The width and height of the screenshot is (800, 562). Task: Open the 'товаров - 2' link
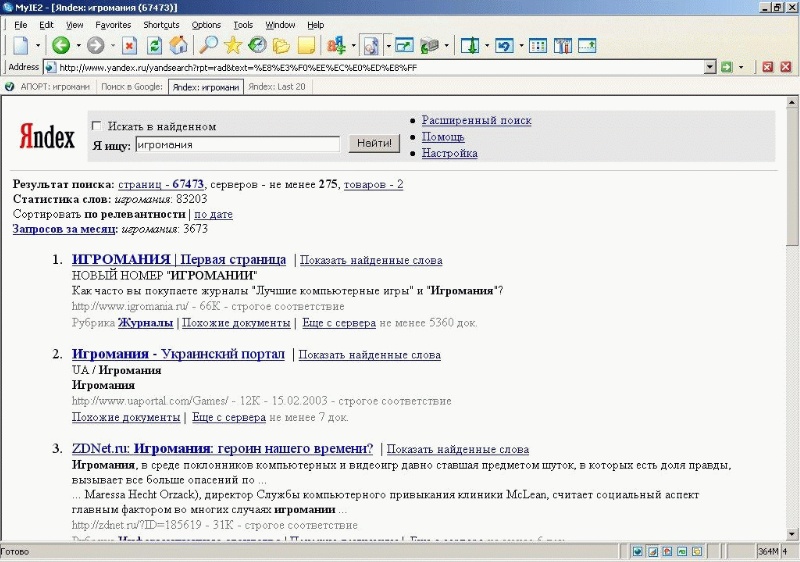pos(373,184)
